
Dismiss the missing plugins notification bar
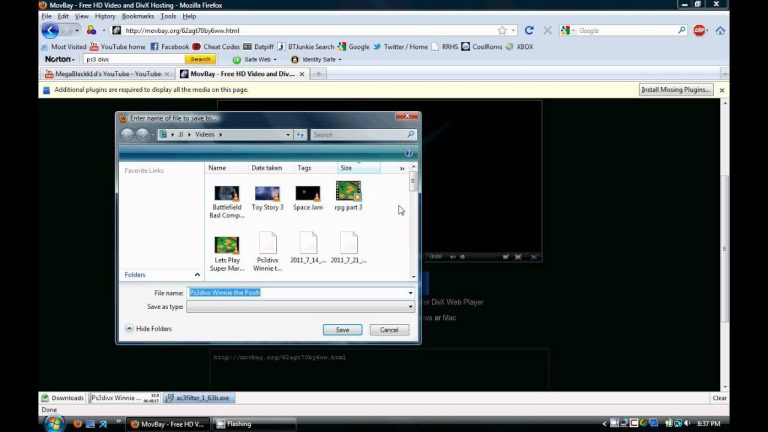(722, 90)
